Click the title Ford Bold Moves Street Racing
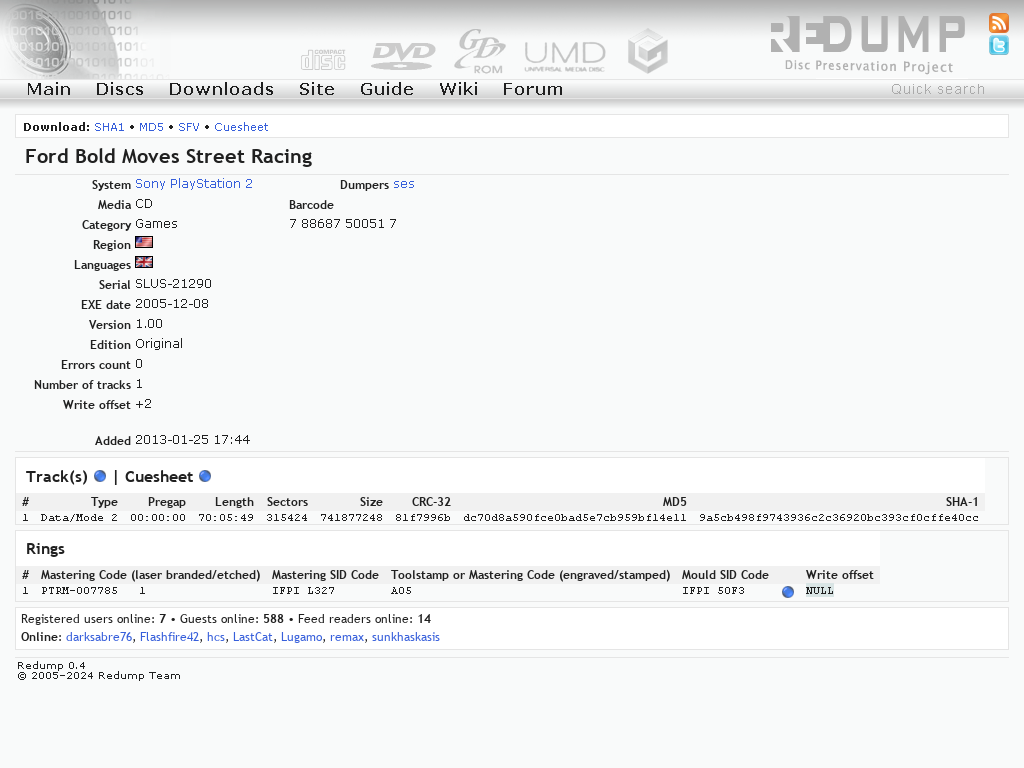1024x768 pixels. pos(168,156)
